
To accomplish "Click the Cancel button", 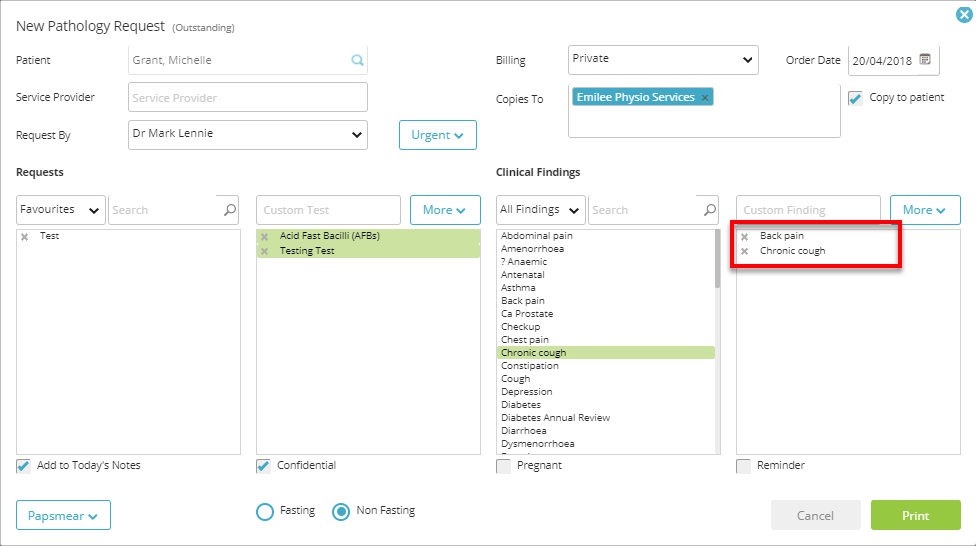I will pos(815,515).
